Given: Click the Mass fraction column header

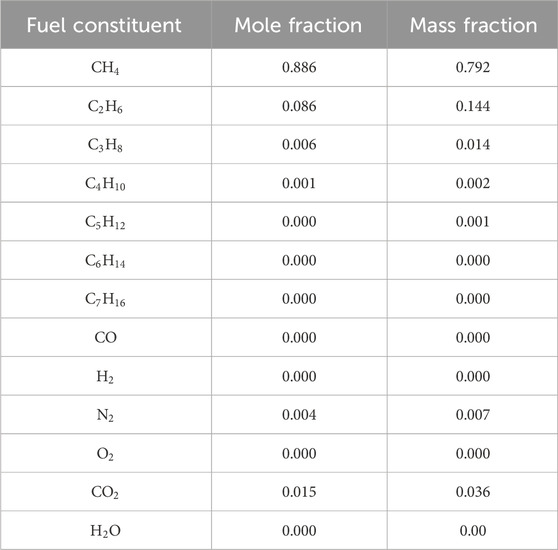Looking at the screenshot, I should coord(473,25).
